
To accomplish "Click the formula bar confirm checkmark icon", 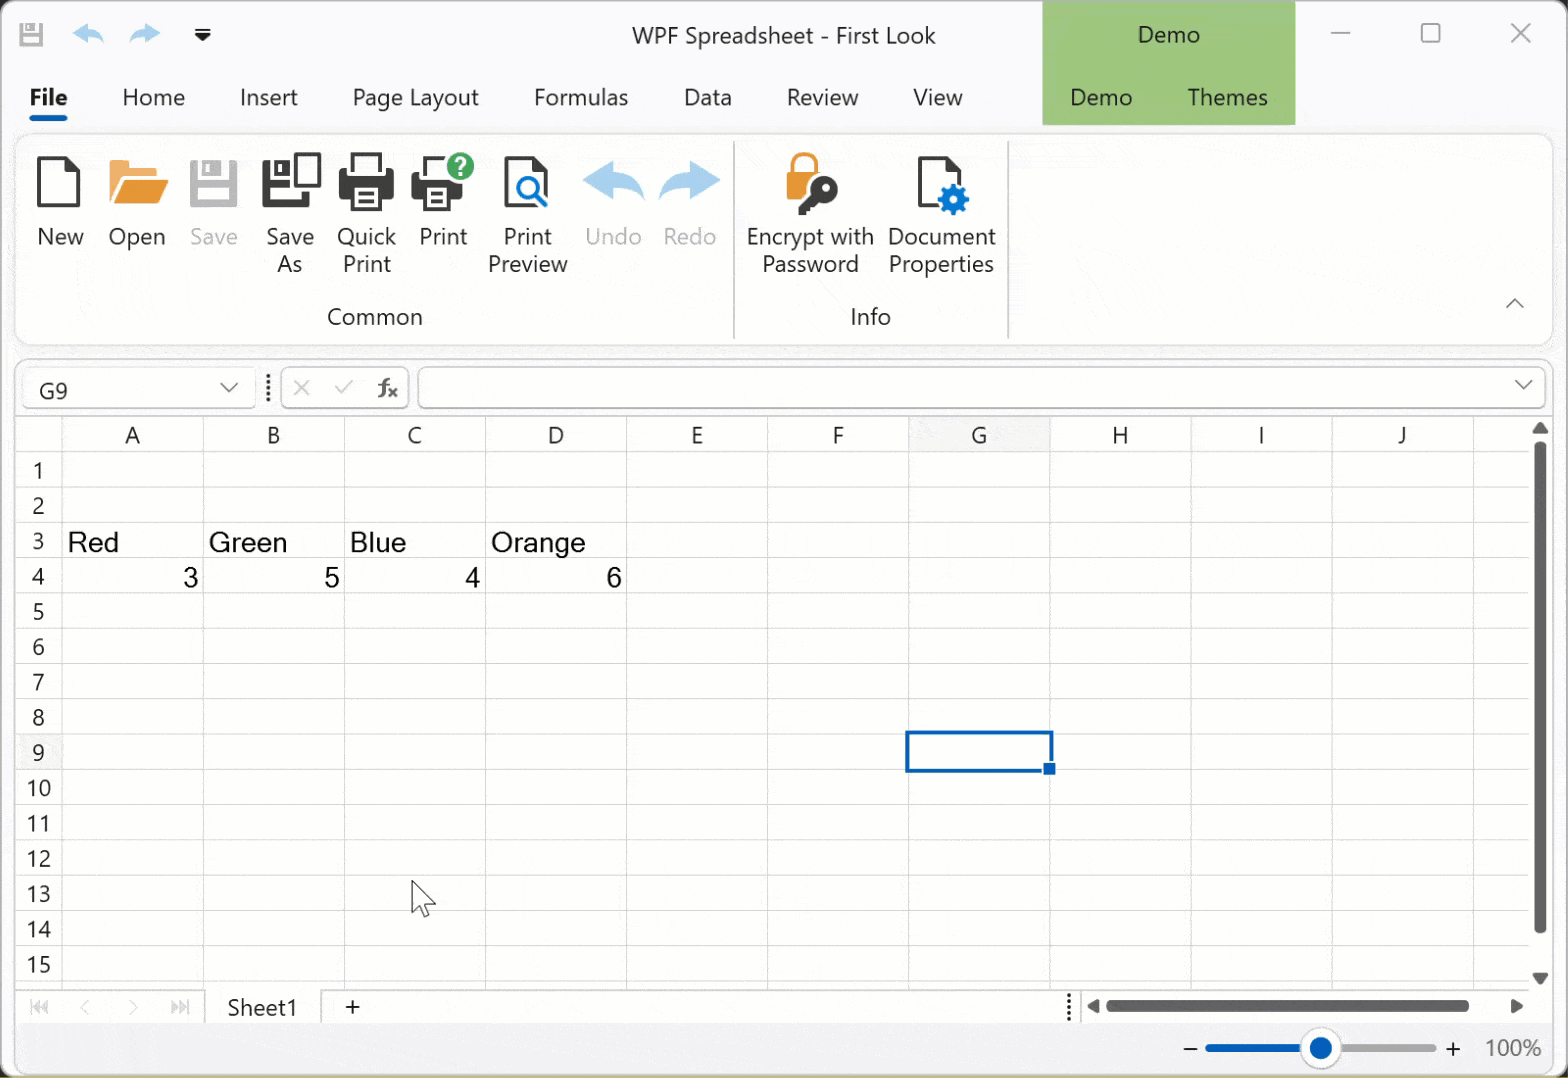I will coord(344,388).
